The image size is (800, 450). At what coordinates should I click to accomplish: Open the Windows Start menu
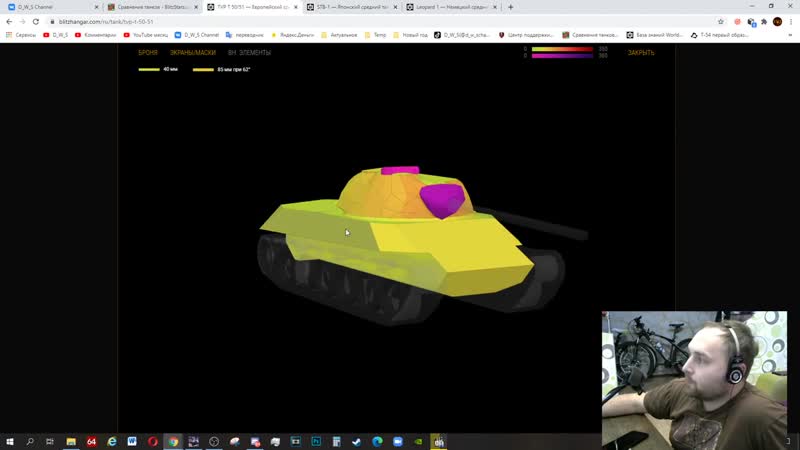click(x=10, y=441)
